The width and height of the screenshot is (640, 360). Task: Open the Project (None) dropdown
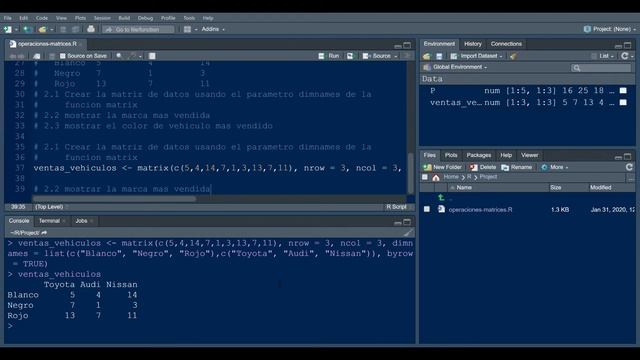[609, 29]
